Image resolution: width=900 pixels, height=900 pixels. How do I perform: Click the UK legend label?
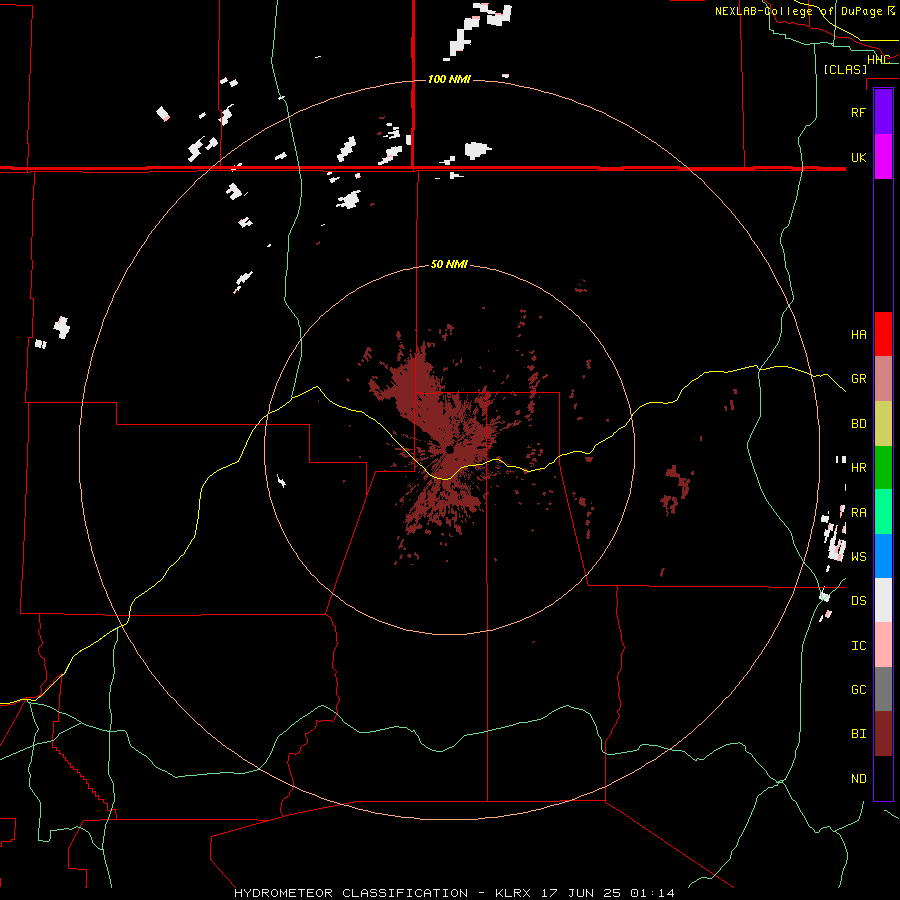click(858, 157)
